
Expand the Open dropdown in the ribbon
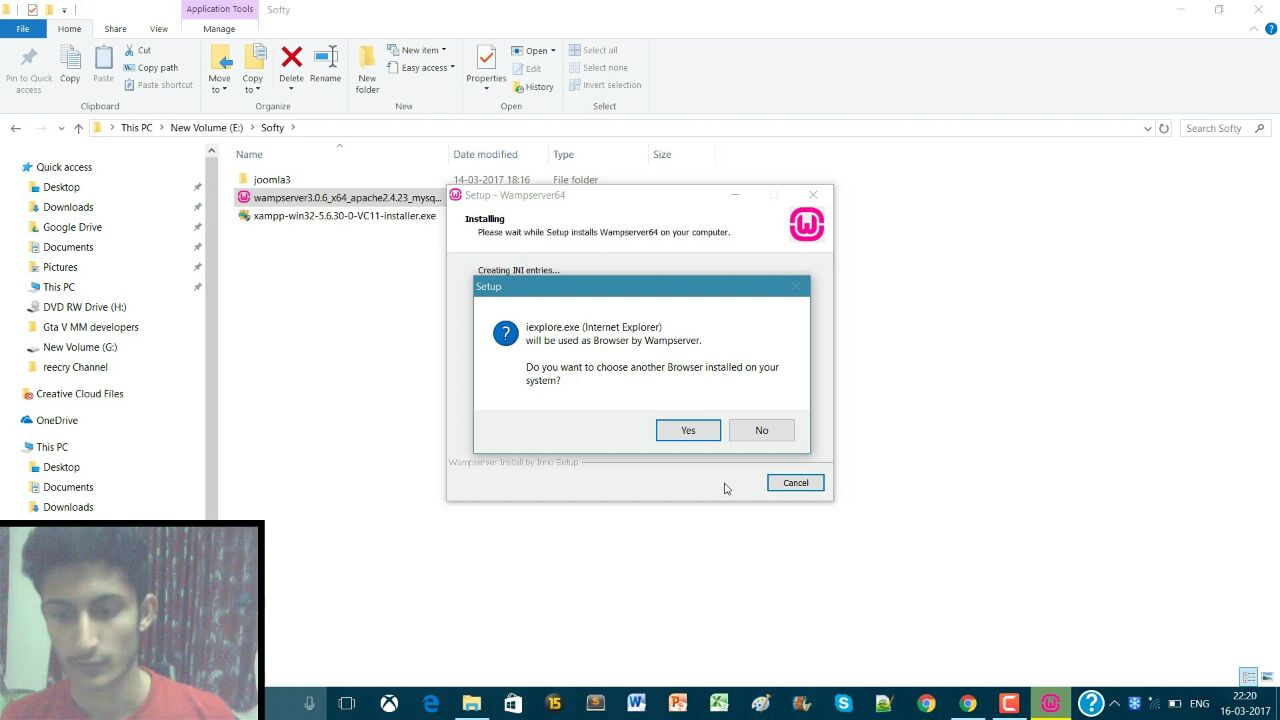[x=533, y=50]
